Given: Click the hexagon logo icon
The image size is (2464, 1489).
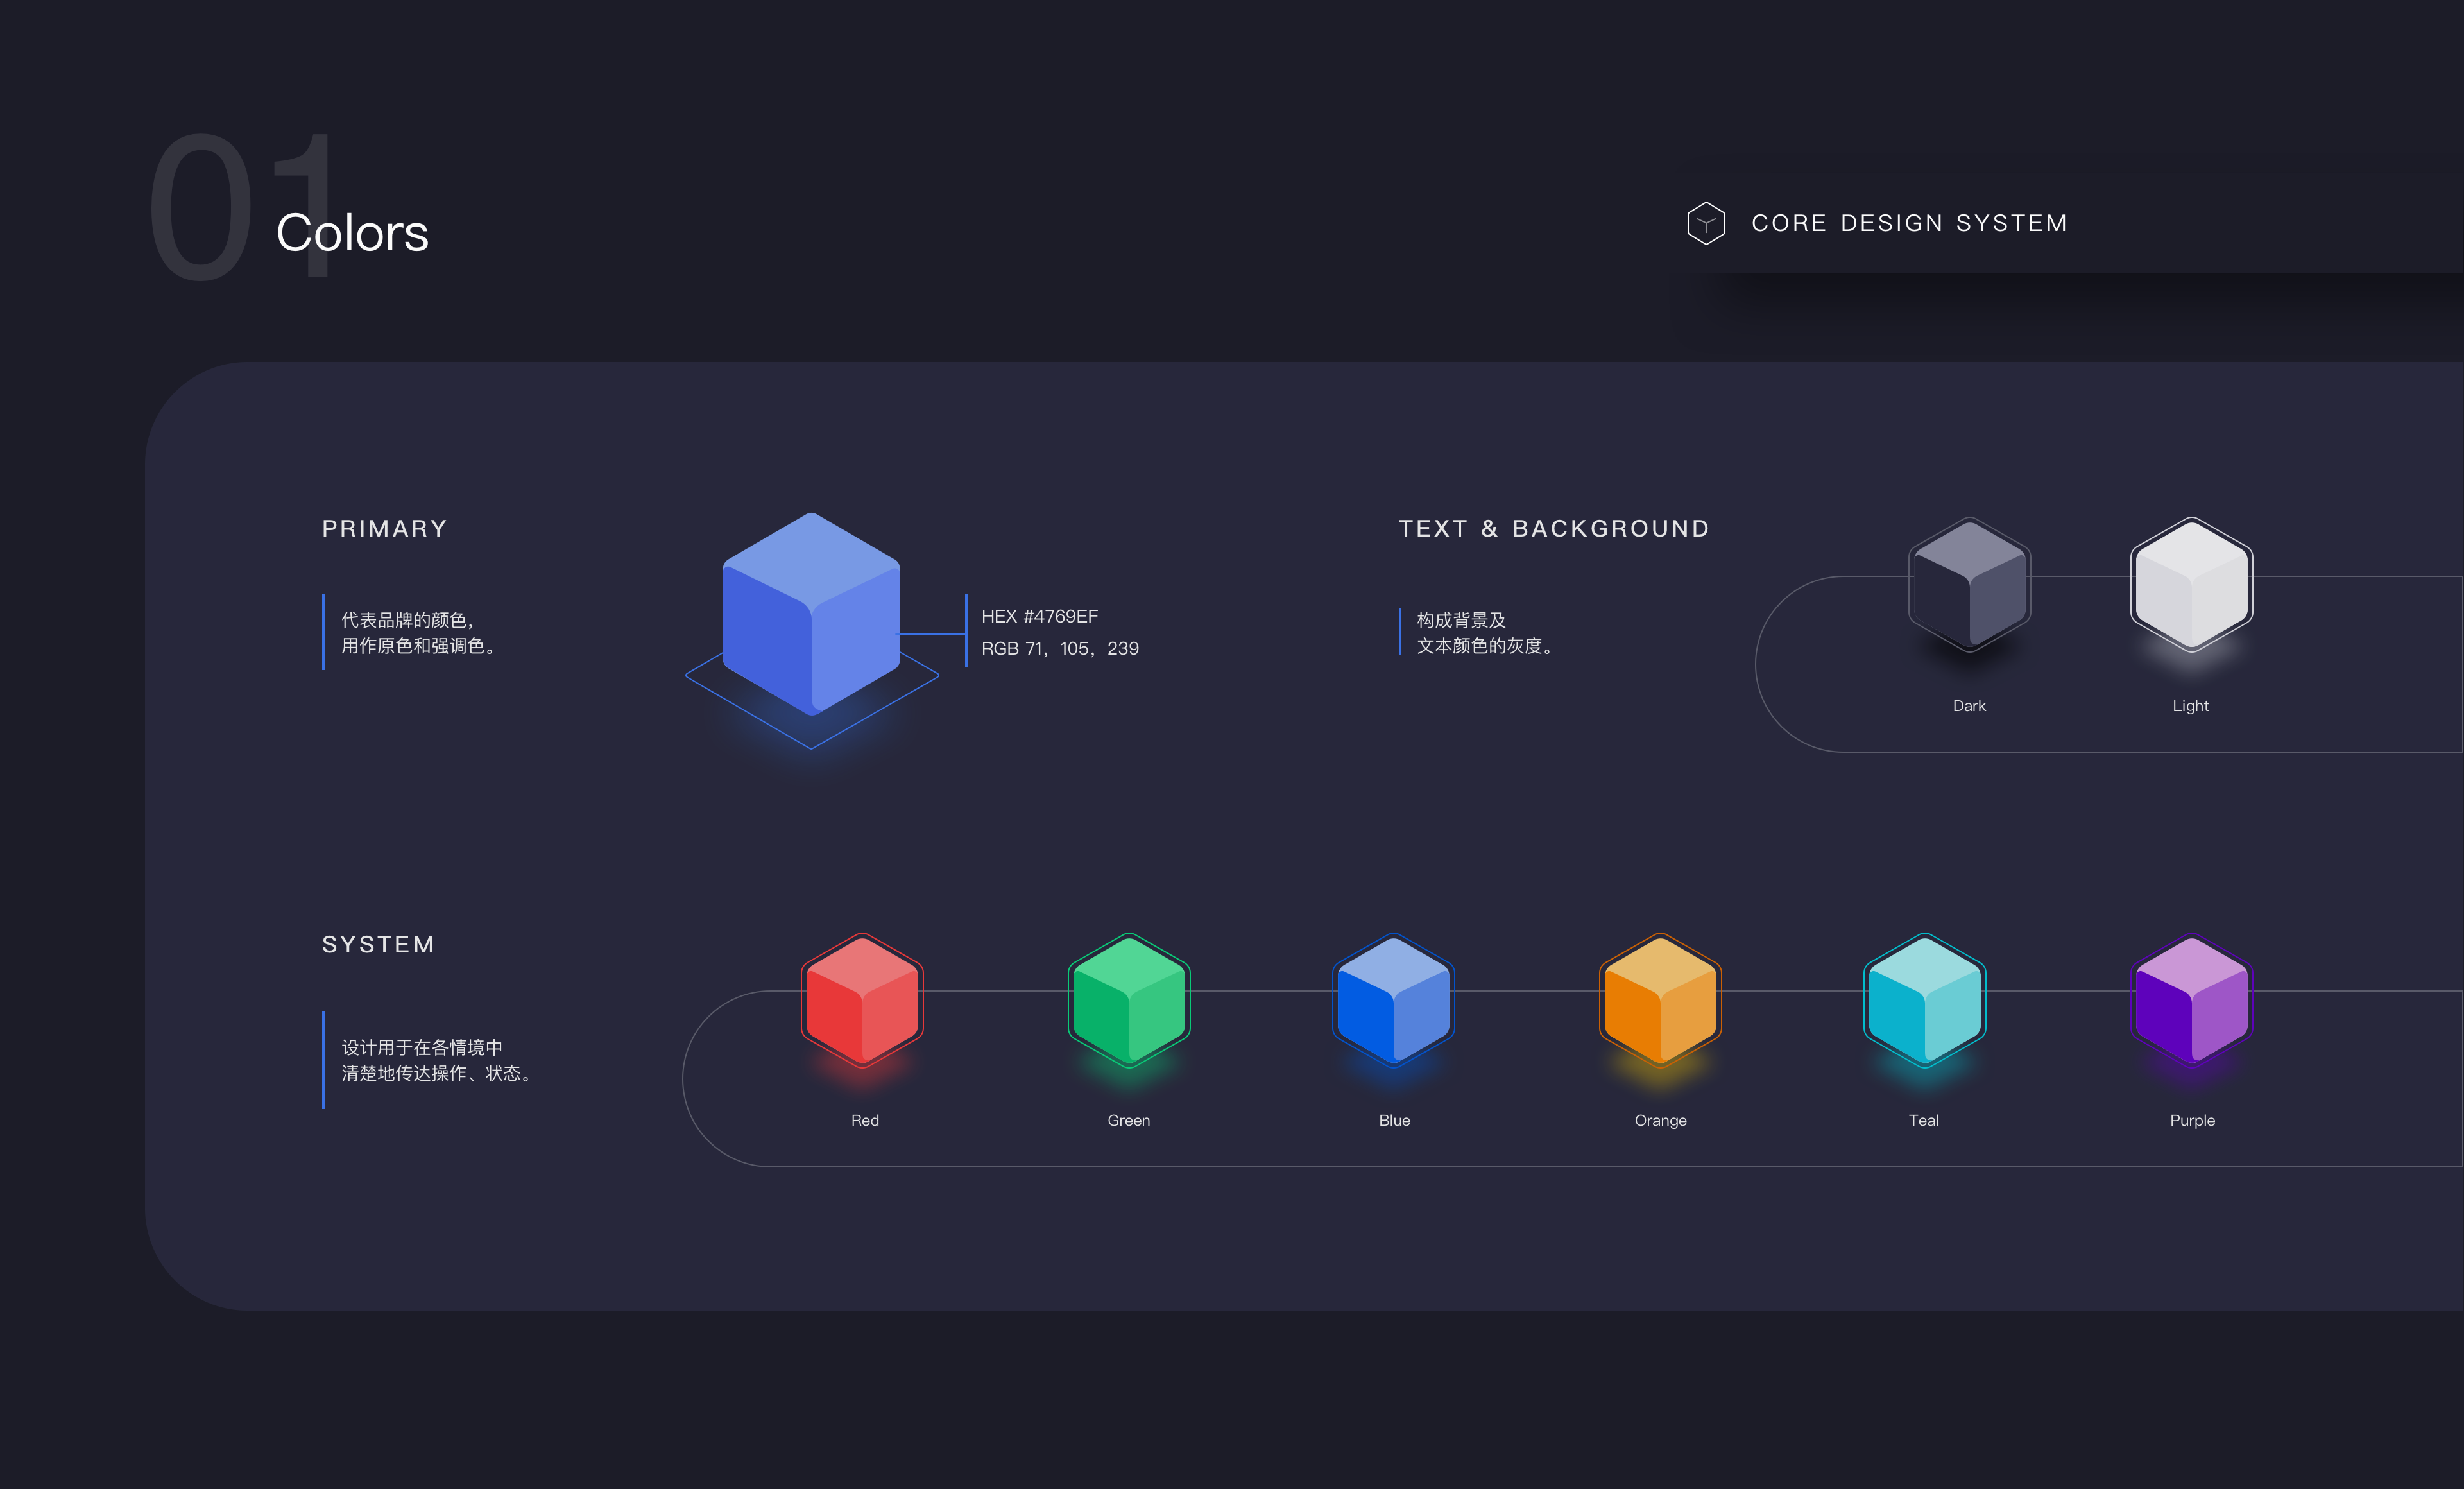Looking at the screenshot, I should pos(1705,223).
